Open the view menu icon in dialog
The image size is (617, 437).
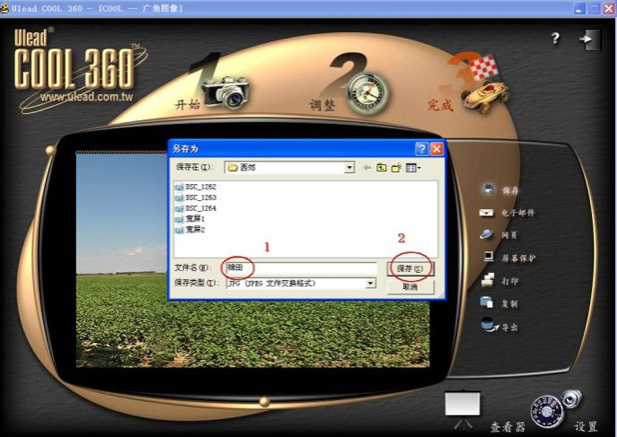(x=413, y=168)
